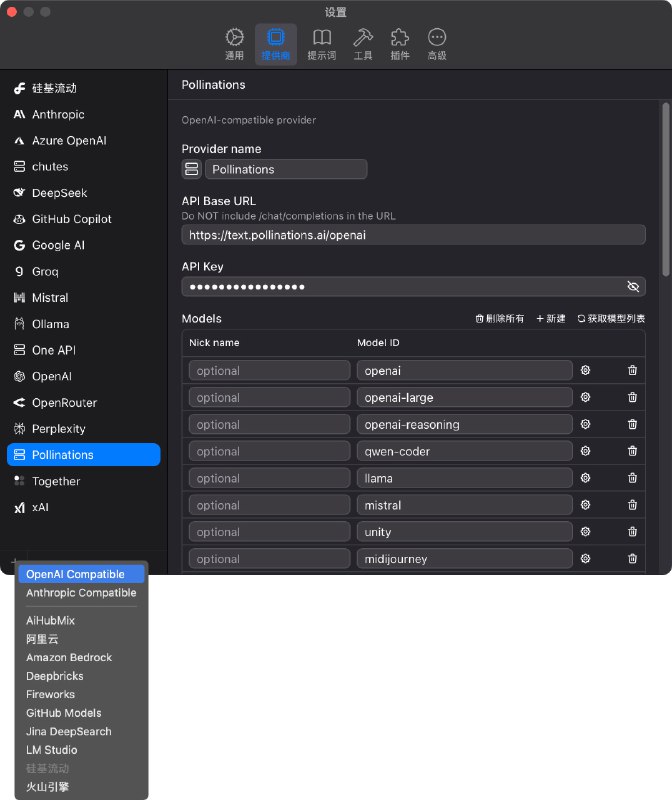The height and width of the screenshot is (800, 672).
Task: Click 新建 to add a new model
Action: point(551,318)
